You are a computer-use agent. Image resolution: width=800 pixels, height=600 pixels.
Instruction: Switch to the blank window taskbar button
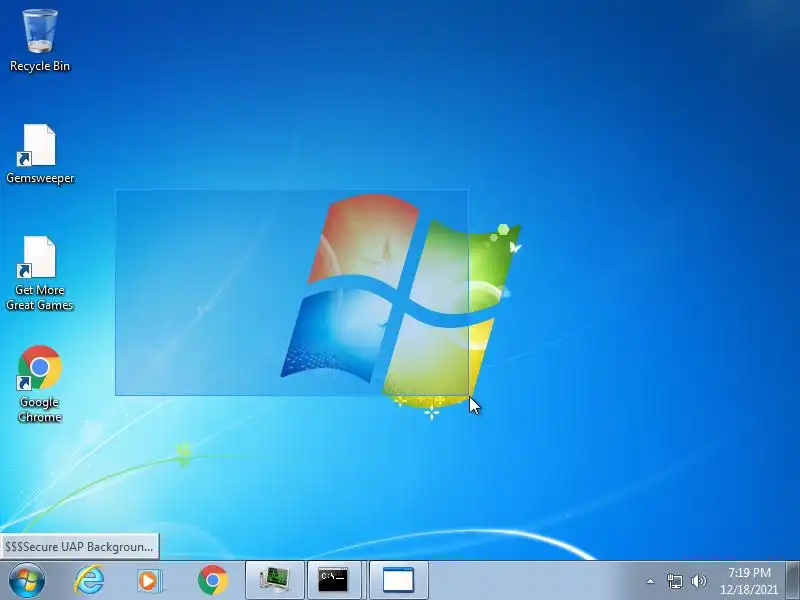click(x=398, y=581)
